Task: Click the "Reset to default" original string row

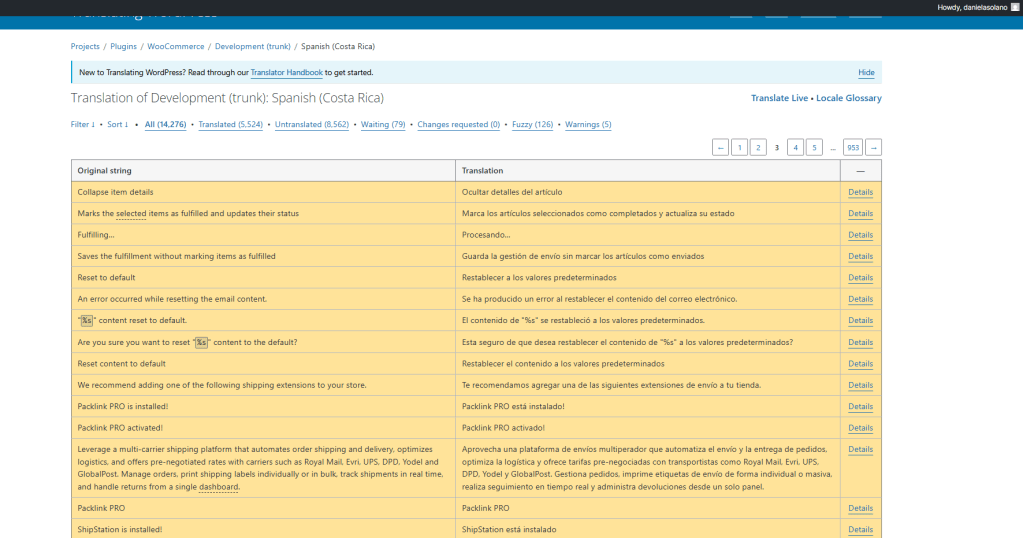Action: pyautogui.click(x=106, y=278)
